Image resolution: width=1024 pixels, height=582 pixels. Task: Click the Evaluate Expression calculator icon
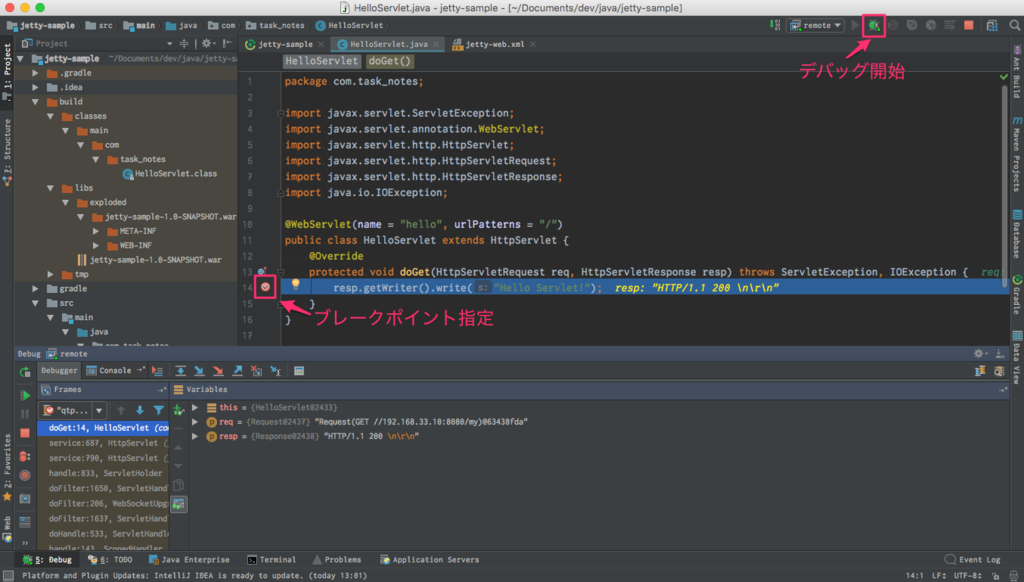pyautogui.click(x=299, y=371)
